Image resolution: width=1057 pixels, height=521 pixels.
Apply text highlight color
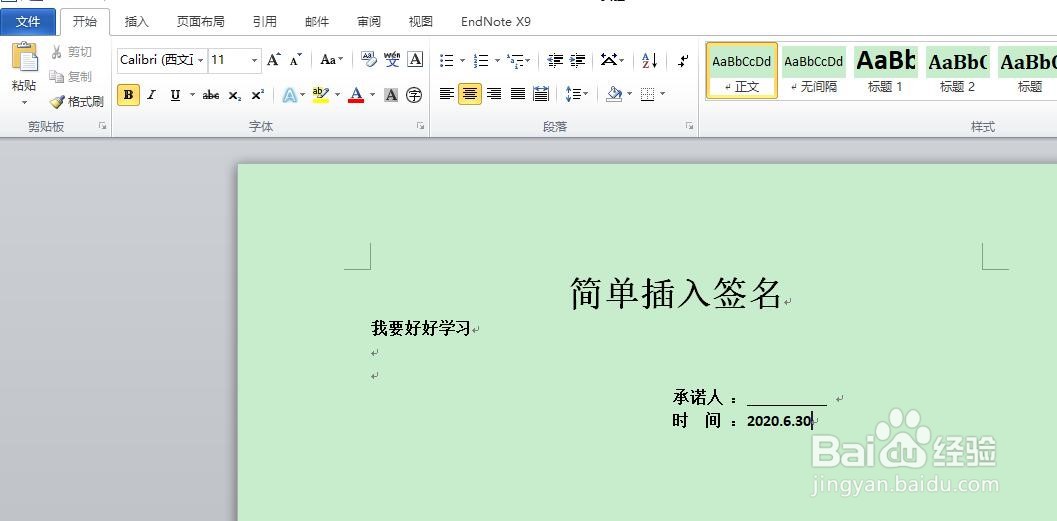(x=320, y=95)
